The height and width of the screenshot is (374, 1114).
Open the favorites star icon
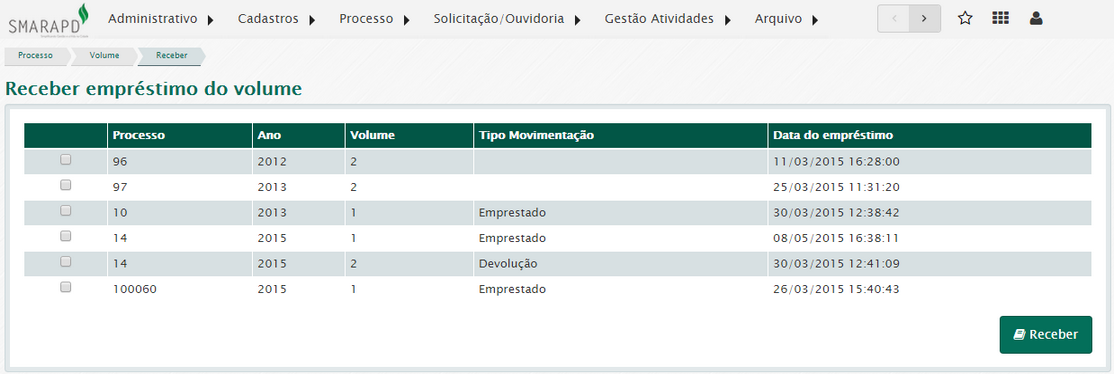pyautogui.click(x=965, y=18)
